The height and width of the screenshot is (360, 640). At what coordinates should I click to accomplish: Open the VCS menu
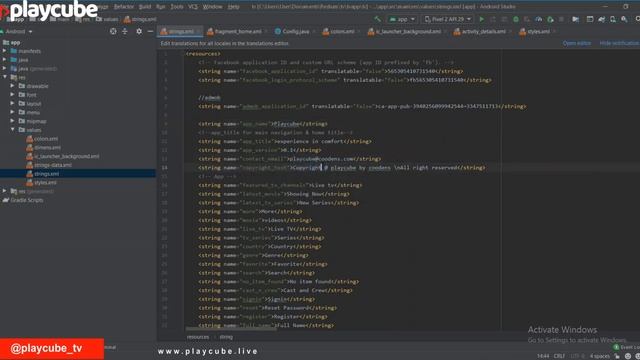pyautogui.click(x=193, y=7)
